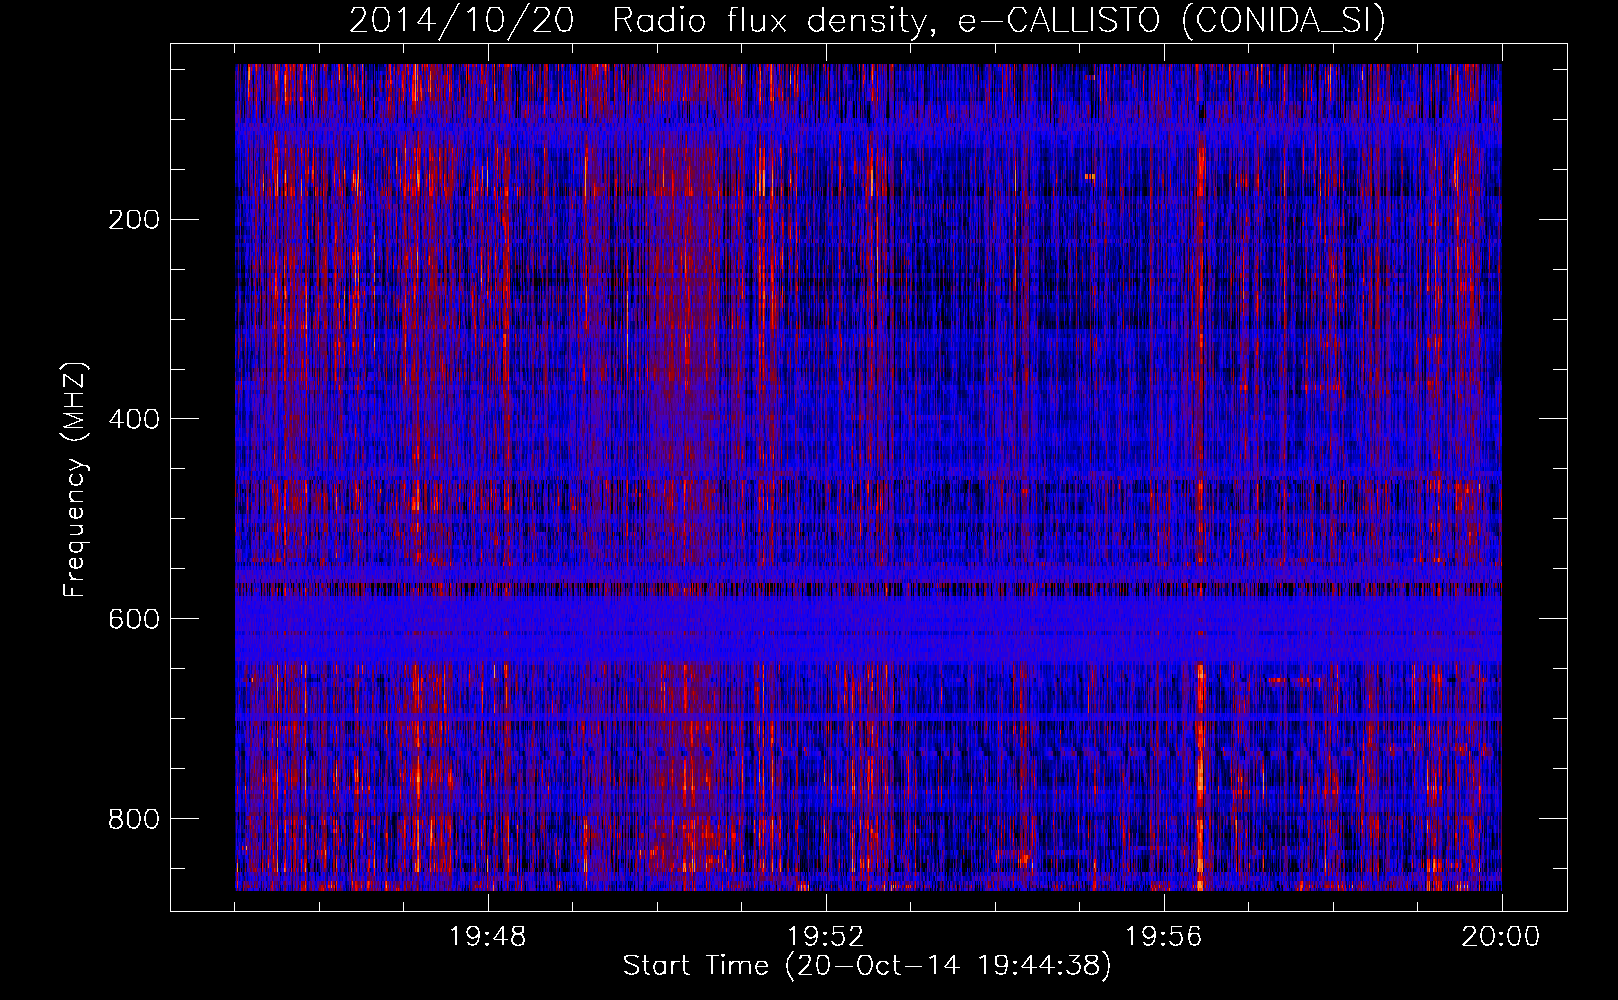Viewport: 1618px width, 1000px height.
Task: Click the 19:56 time tick label
Action: (x=1163, y=937)
